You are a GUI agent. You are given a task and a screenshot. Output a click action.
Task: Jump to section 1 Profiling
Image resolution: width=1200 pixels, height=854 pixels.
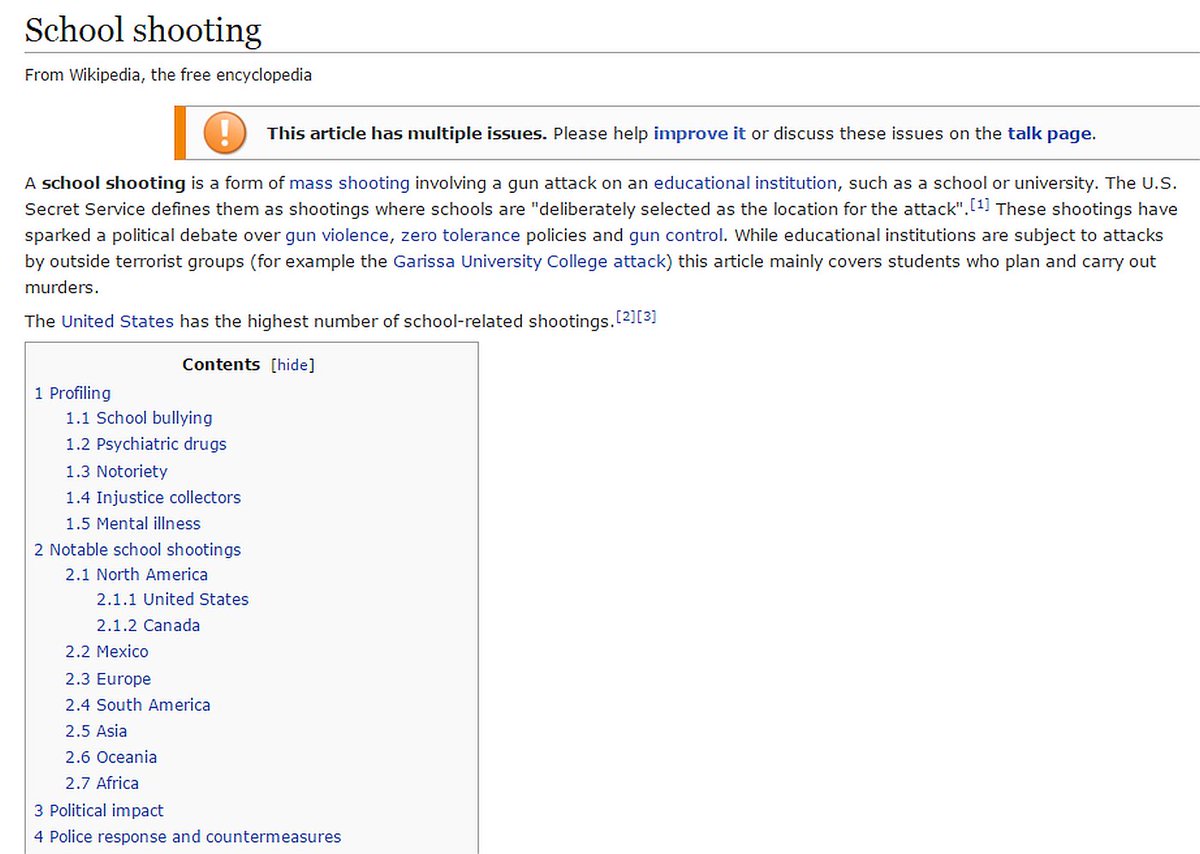(72, 394)
